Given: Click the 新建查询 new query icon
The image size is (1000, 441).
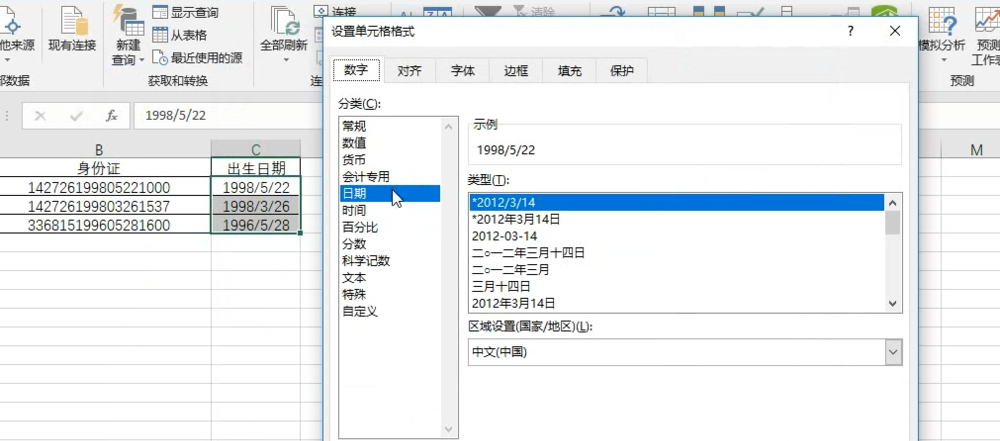Looking at the screenshot, I should [x=128, y=20].
